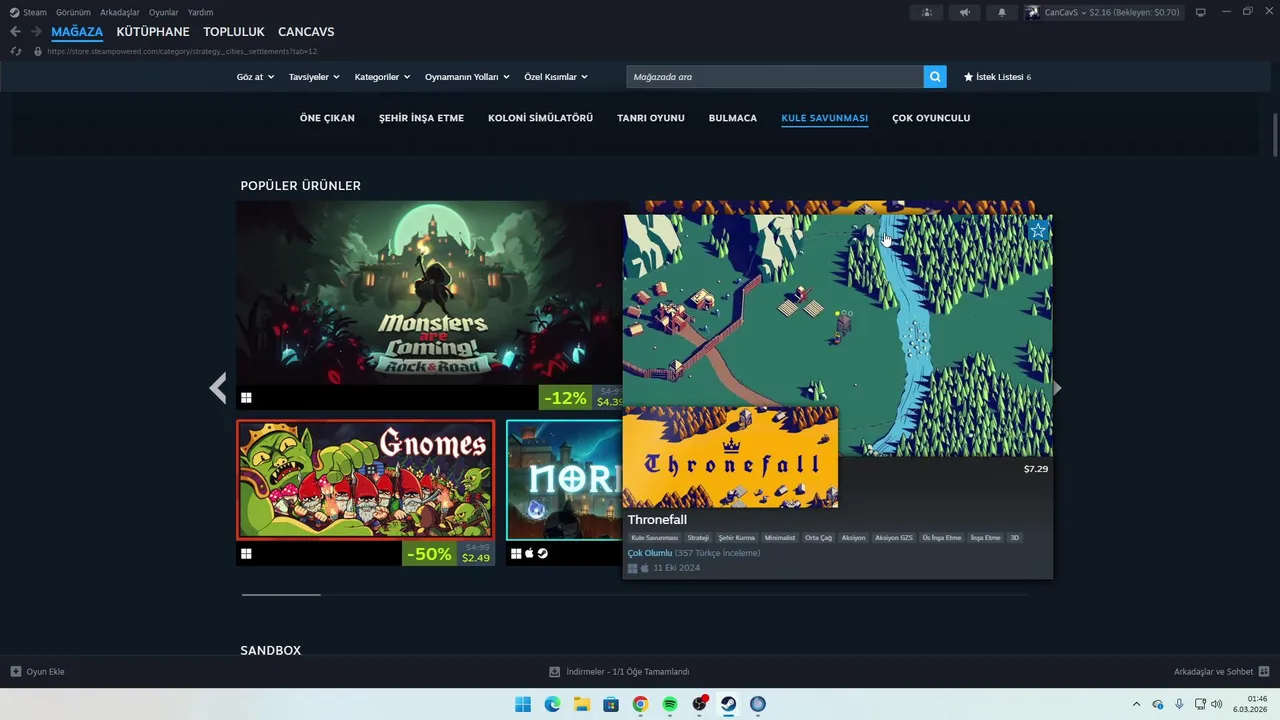The image size is (1280, 720).
Task: Expand the Tavsiyeler dropdown
Action: tap(314, 77)
